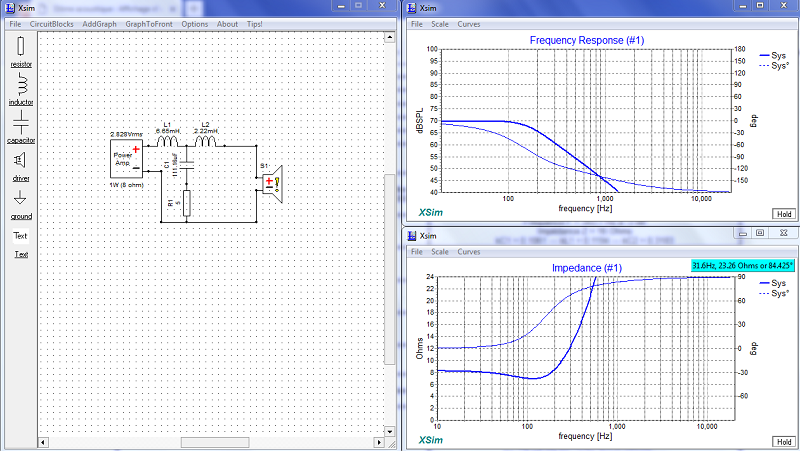800x451 pixels.
Task: Open Scale menu in the Frequency Response window
Action: 440,24
